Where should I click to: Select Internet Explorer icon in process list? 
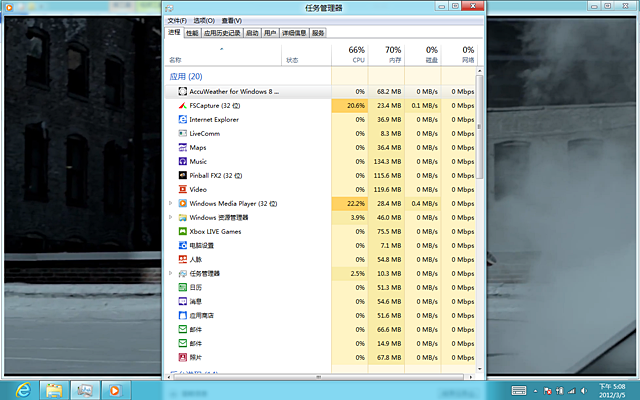[182, 119]
